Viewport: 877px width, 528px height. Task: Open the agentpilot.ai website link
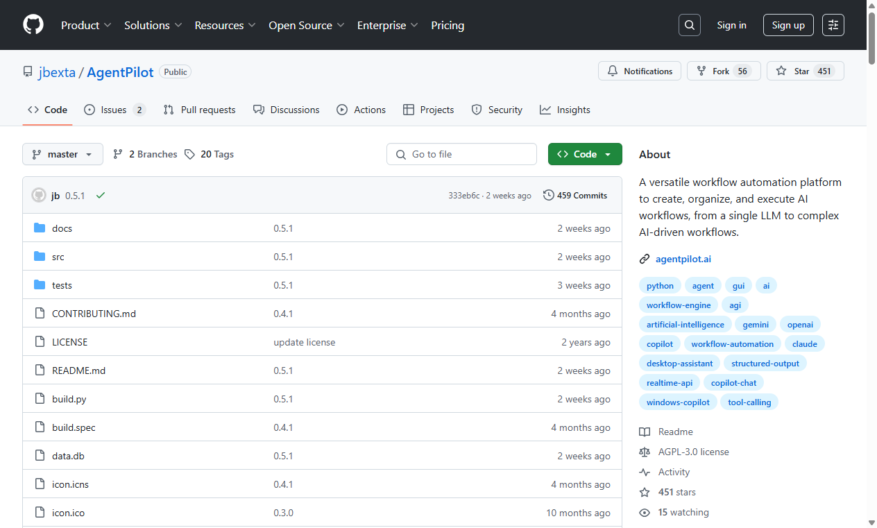[683, 259]
